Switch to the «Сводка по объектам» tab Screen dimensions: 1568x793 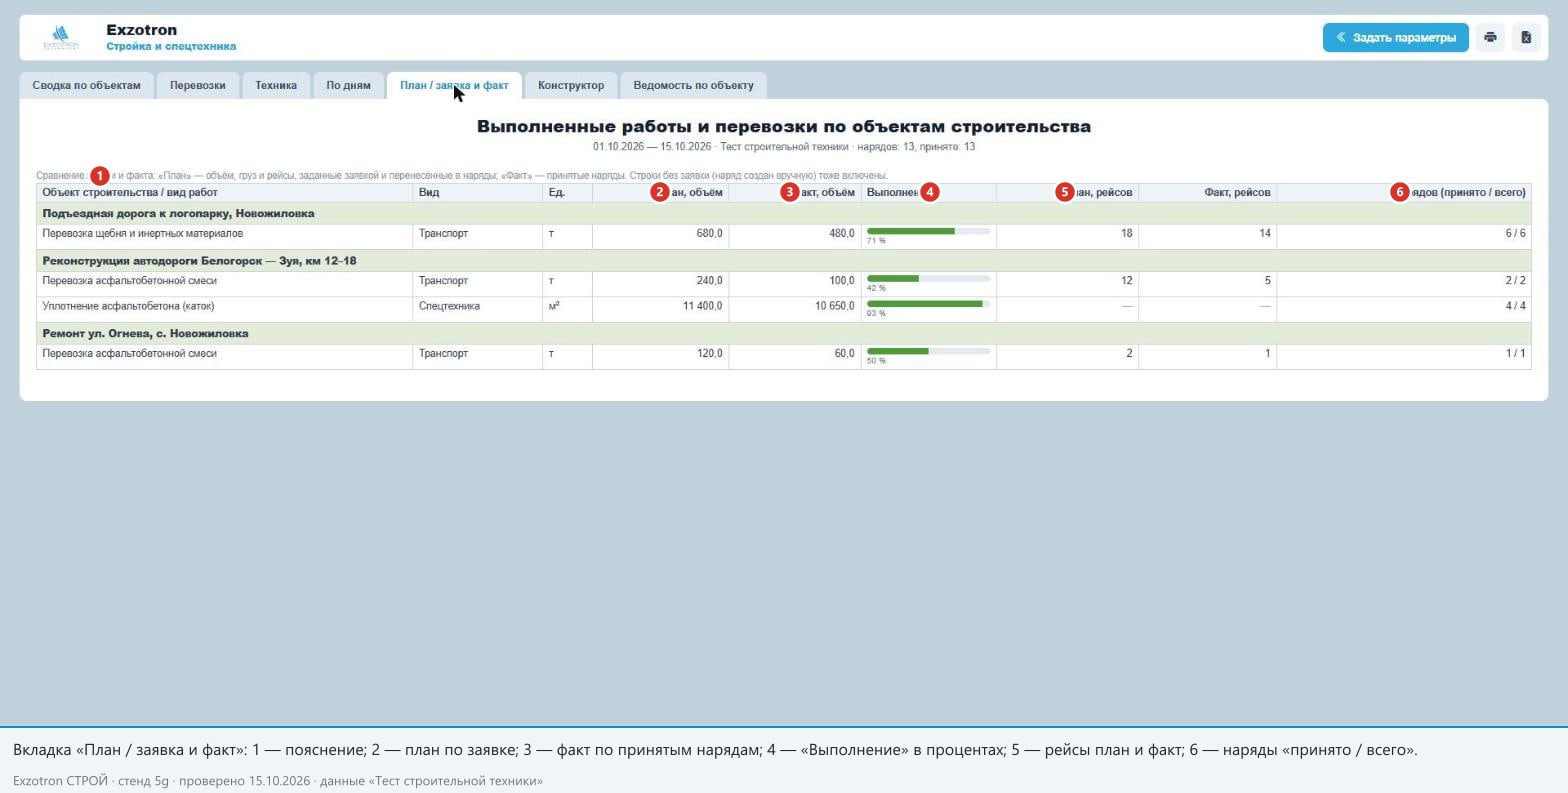(87, 85)
